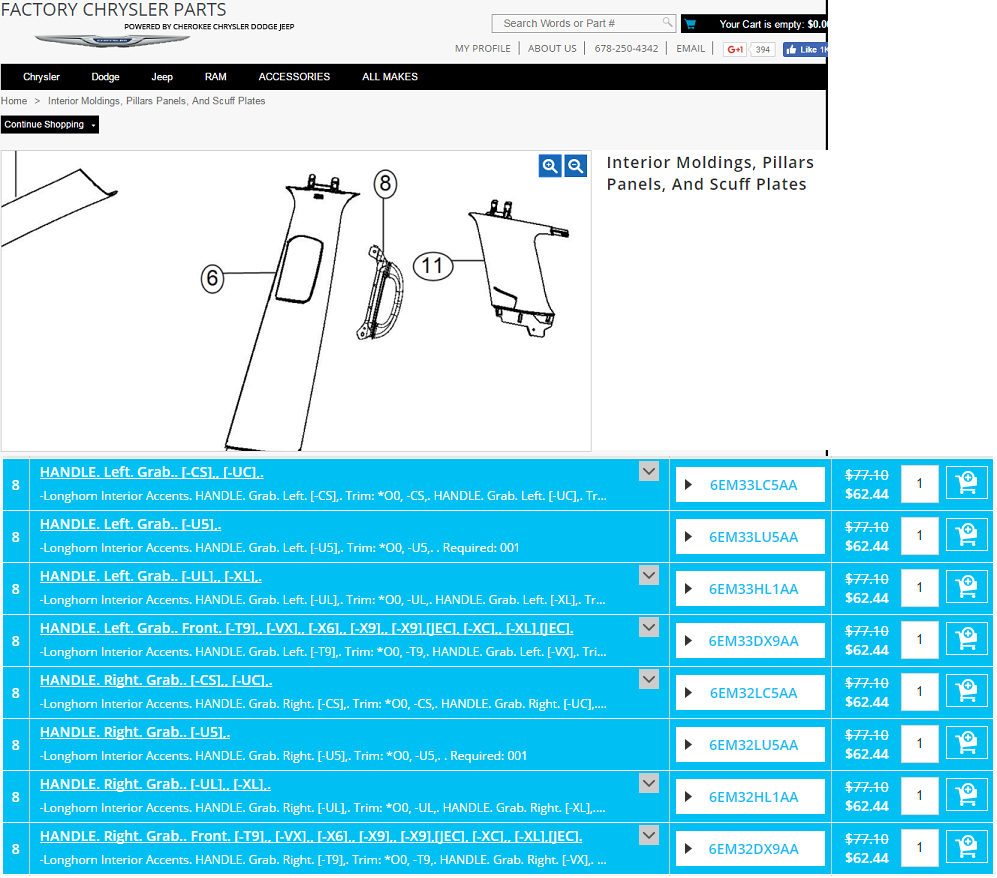
Task: Click callout number 11 in diagram
Action: [433, 266]
